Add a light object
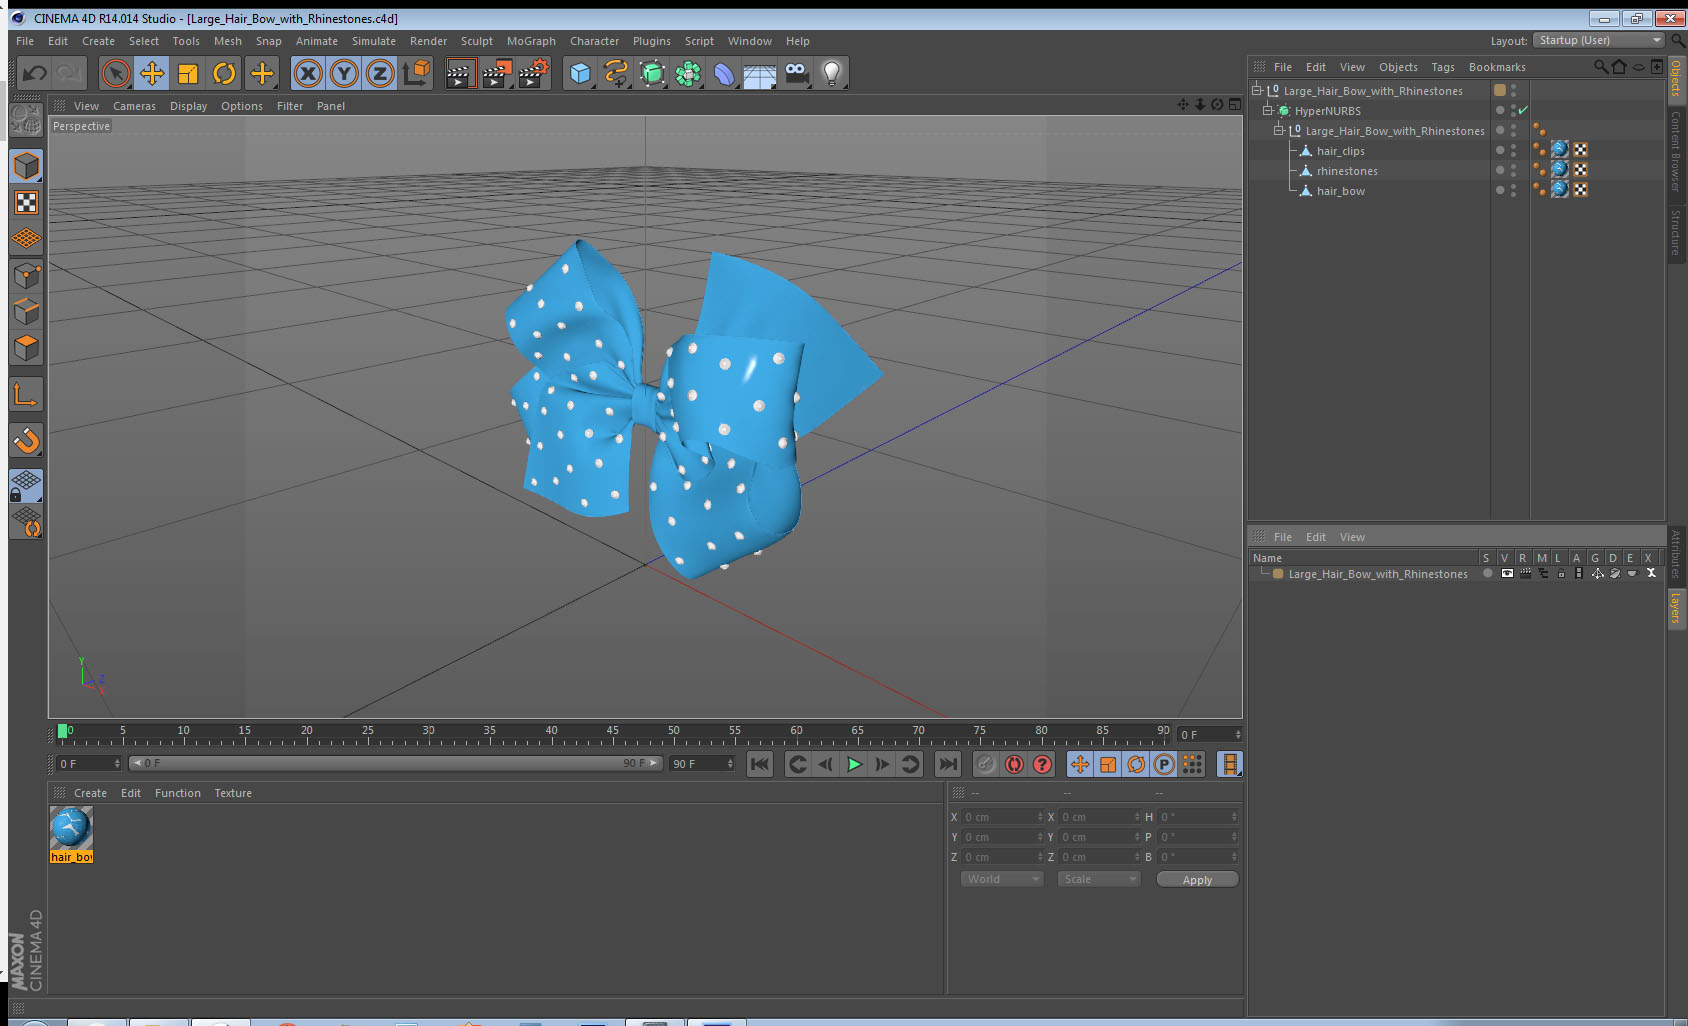Screen dimensions: 1688x1026 (x=832, y=73)
